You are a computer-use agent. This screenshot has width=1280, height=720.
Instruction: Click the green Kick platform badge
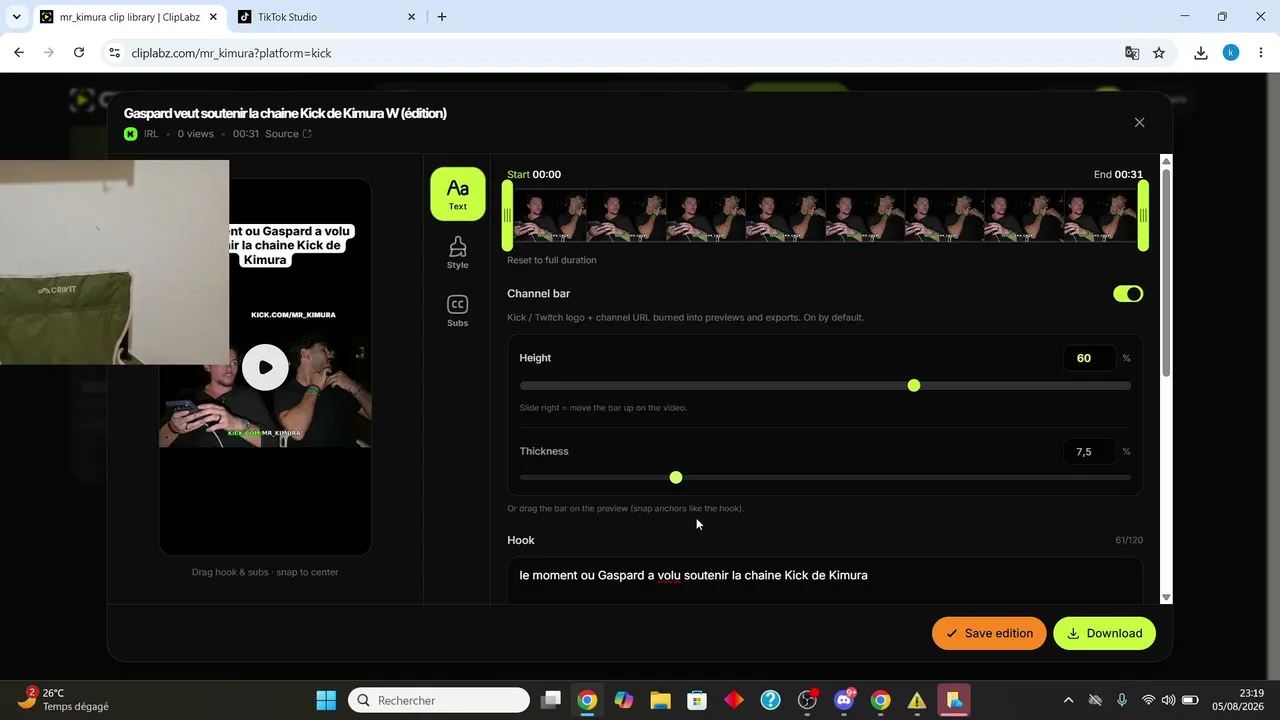131,134
